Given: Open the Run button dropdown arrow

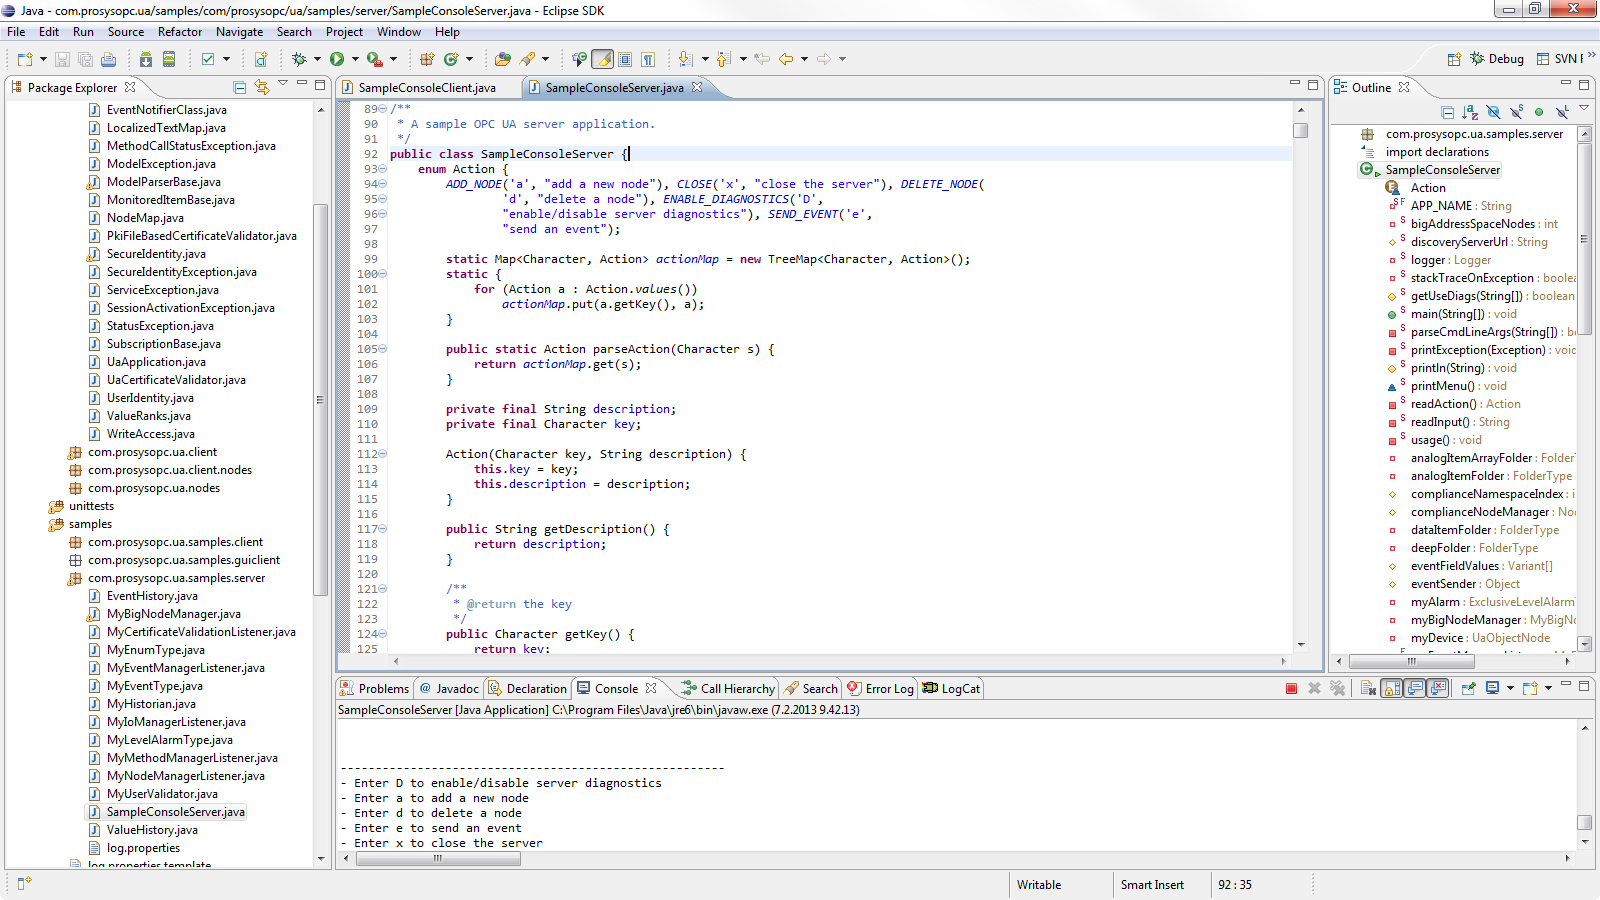Looking at the screenshot, I should click(355, 59).
